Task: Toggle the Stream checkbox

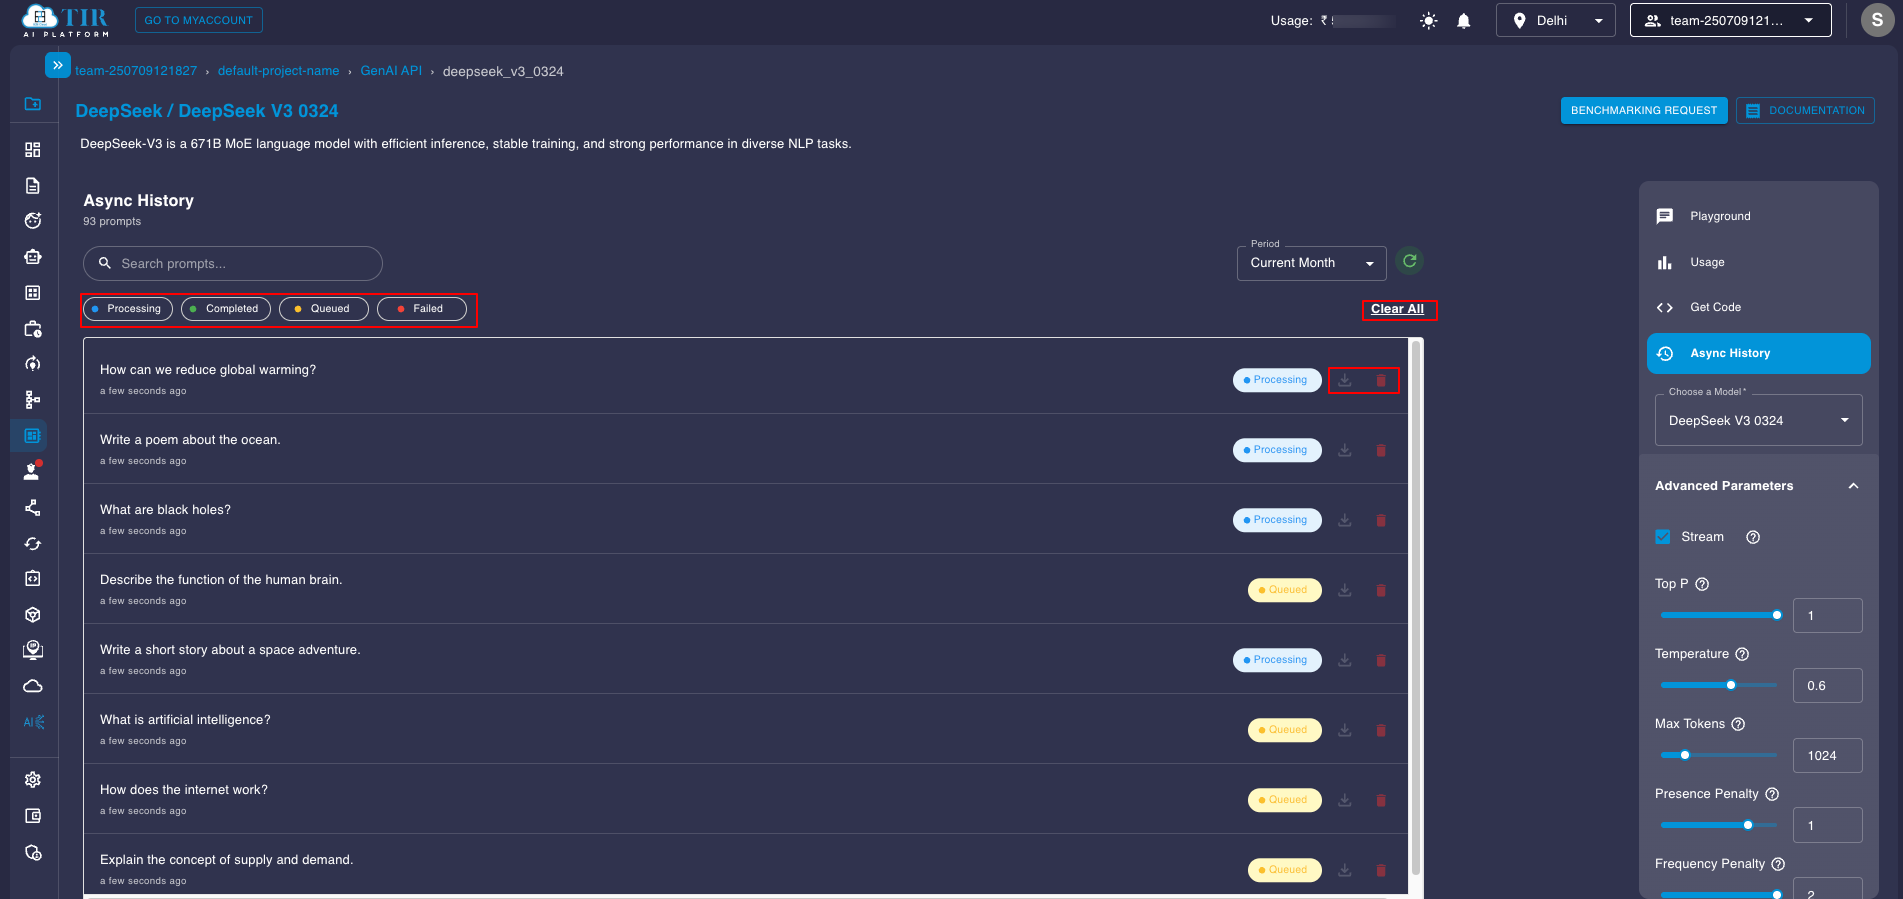Action: coord(1663,537)
